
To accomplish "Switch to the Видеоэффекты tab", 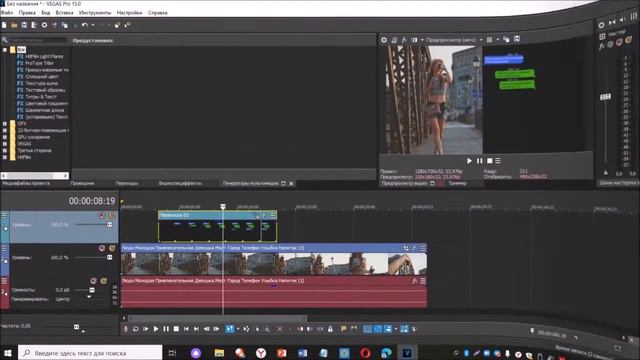I will (180, 184).
